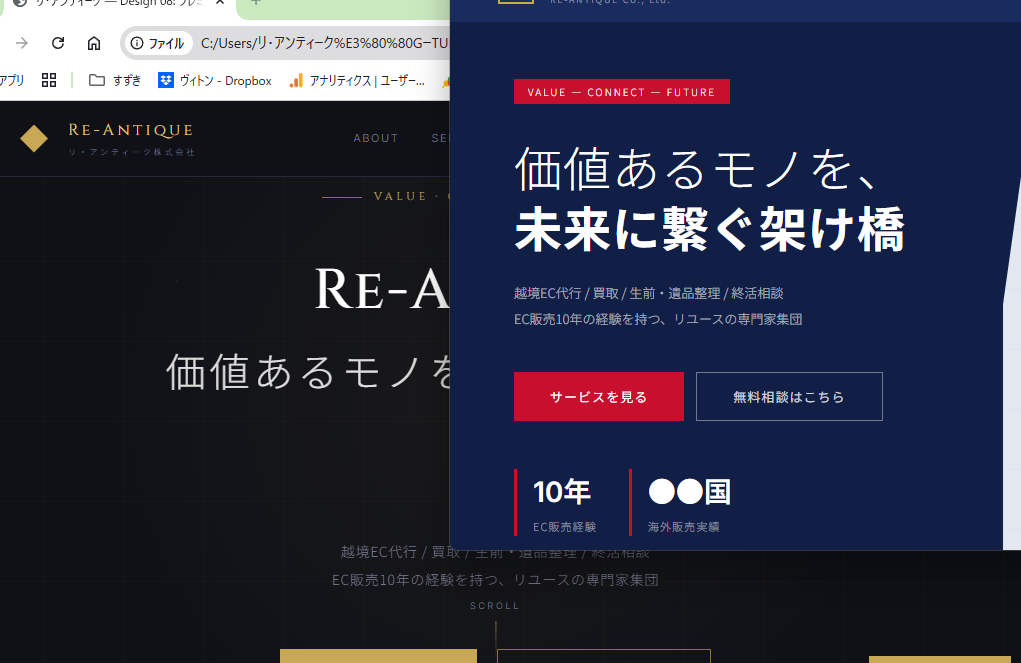Open the ABOUT navigation menu item
The height and width of the screenshot is (663, 1021).
coord(376,138)
